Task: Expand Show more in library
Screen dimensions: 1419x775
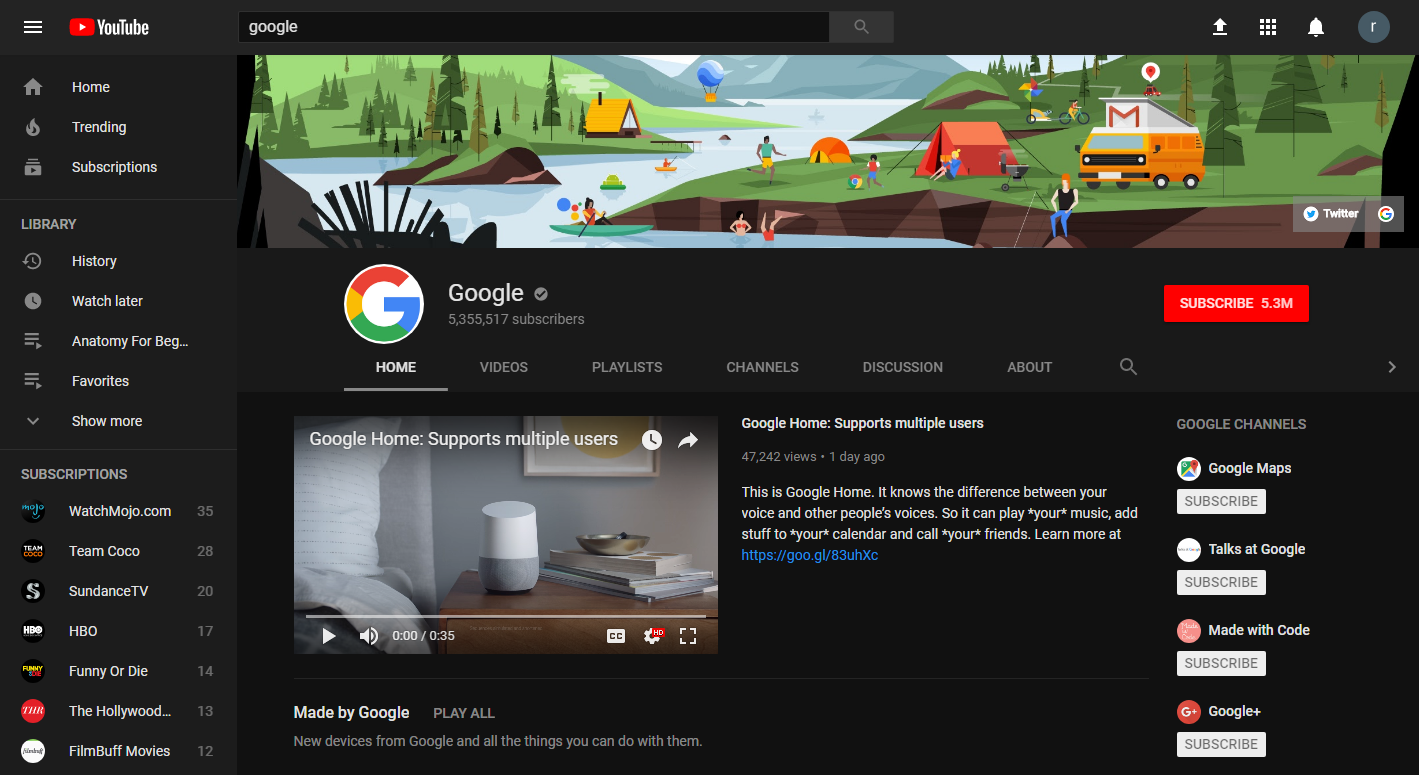Action: [x=118, y=421]
